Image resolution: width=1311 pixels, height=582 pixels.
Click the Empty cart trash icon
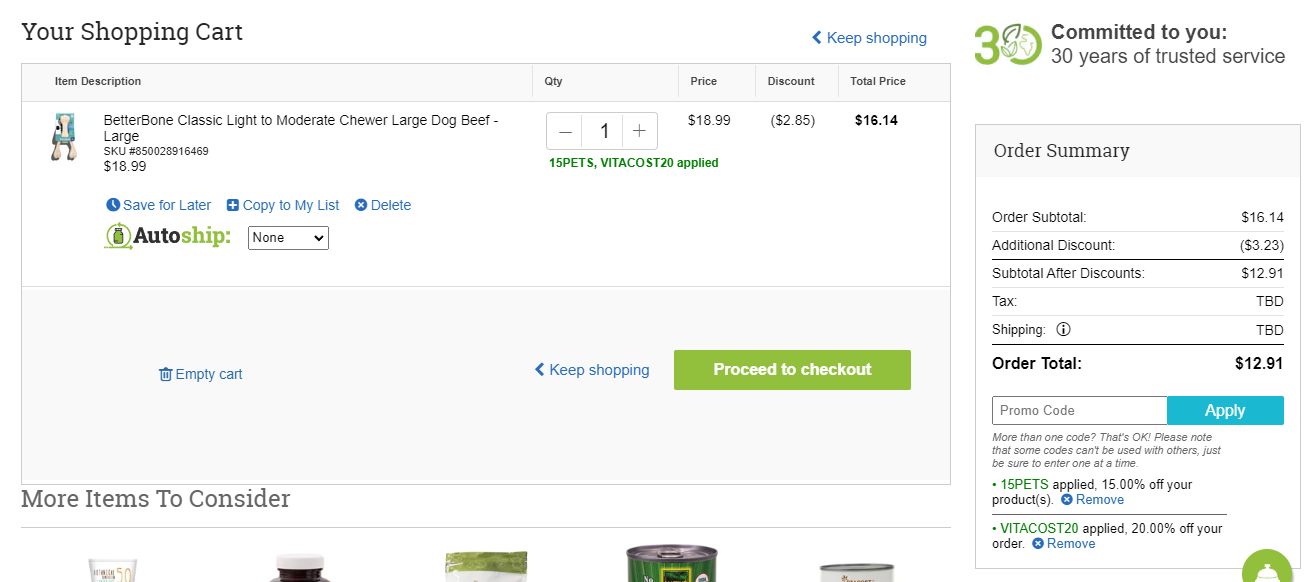click(165, 374)
